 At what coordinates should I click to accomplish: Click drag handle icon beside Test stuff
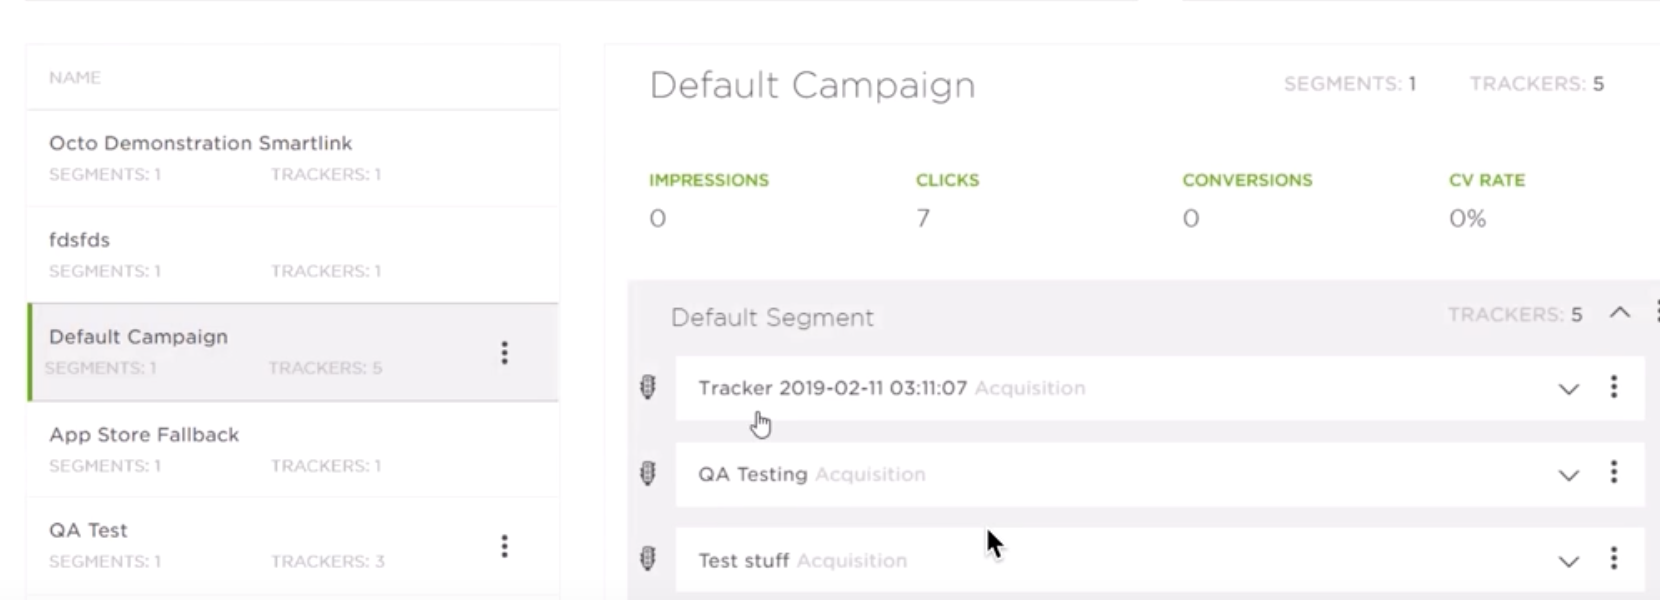[x=648, y=559]
